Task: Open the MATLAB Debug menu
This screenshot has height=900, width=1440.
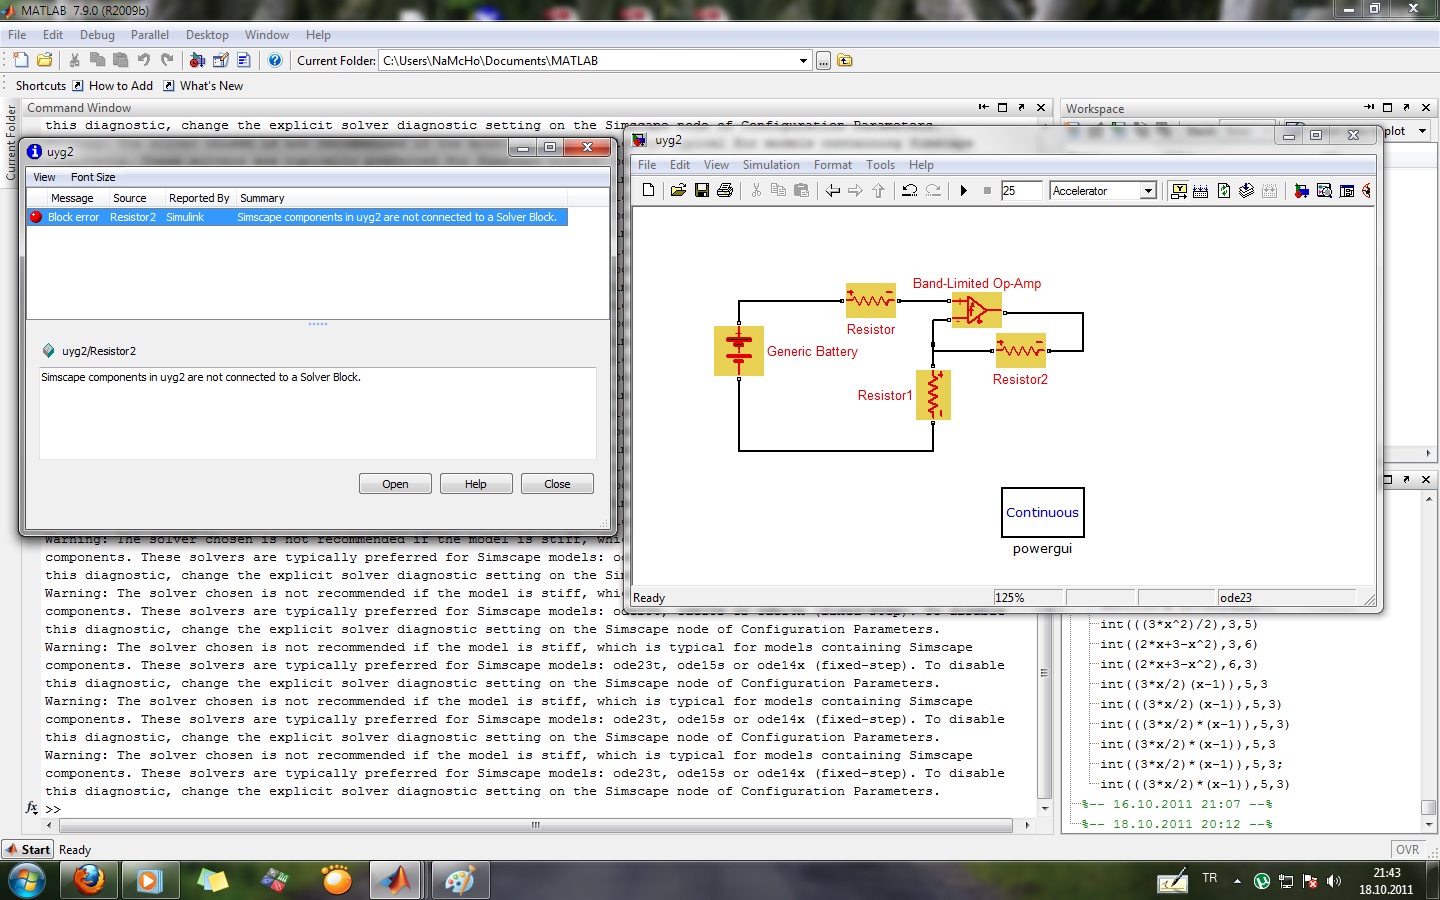Action: (97, 34)
